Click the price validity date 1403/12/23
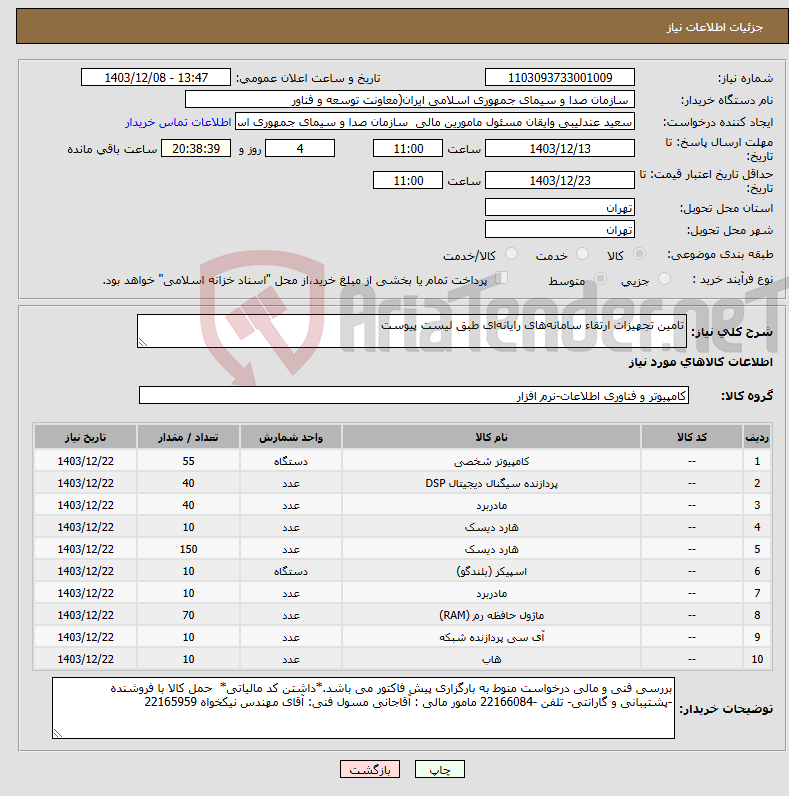Image resolution: width=789 pixels, height=796 pixels. coord(560,180)
